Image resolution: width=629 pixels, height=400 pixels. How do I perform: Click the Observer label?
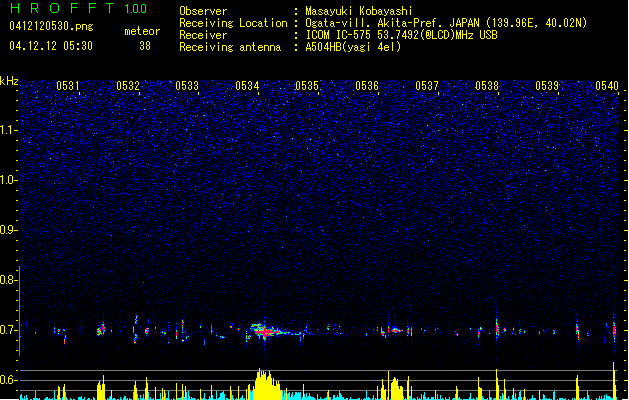coord(203,11)
